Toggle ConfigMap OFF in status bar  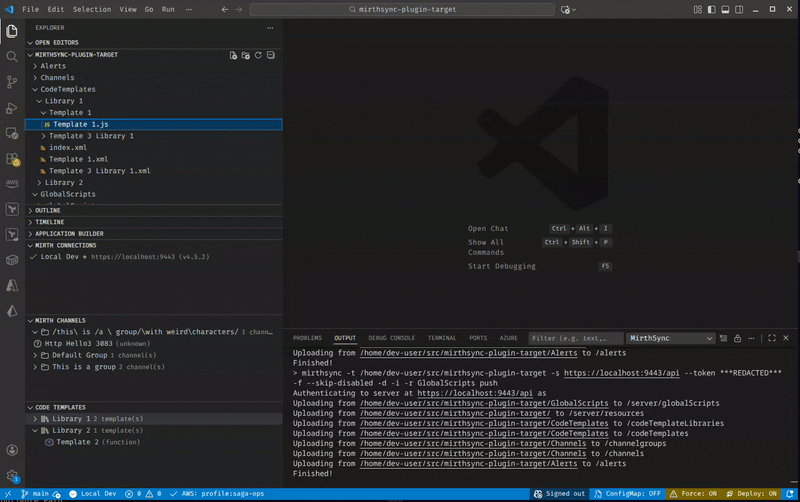click(x=627, y=493)
